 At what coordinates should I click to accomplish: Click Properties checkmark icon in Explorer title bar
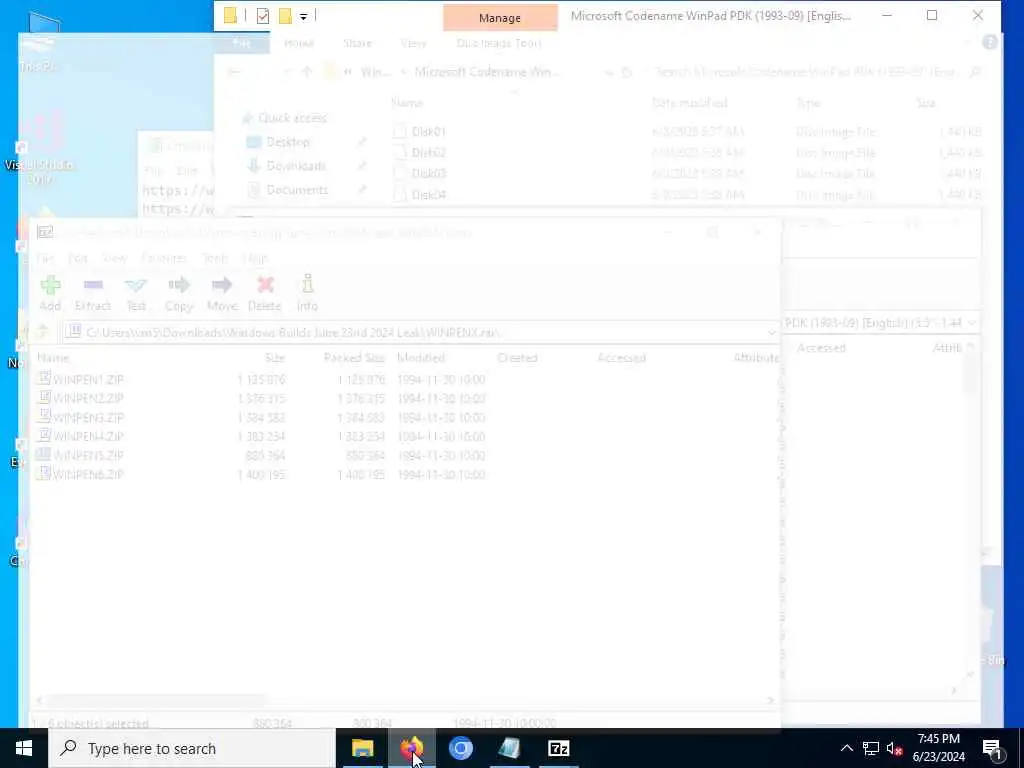[263, 16]
